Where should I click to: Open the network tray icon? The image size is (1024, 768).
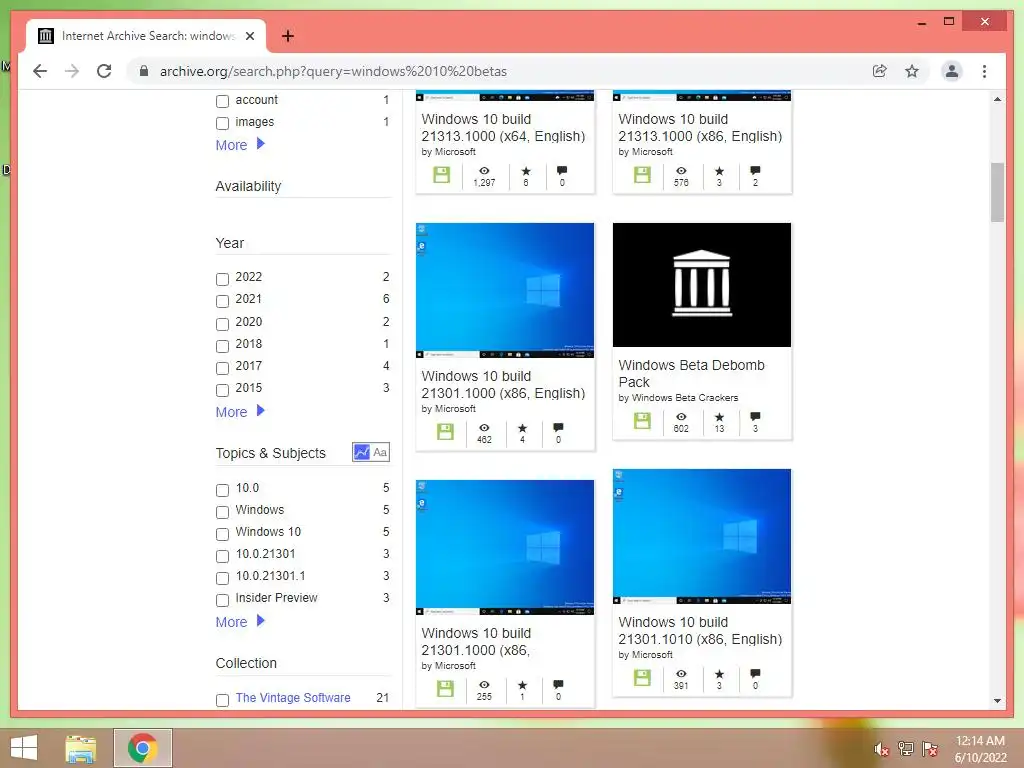[x=905, y=749]
